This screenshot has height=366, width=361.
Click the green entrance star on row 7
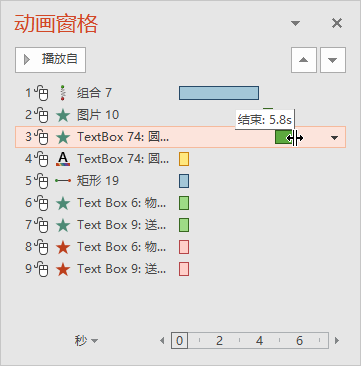pos(63,225)
